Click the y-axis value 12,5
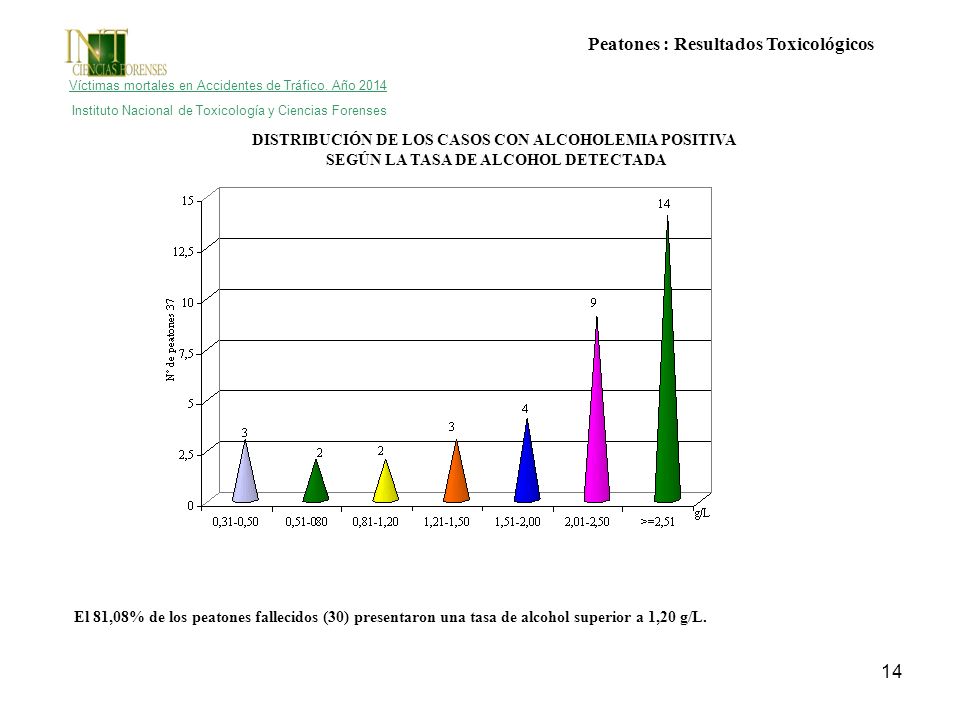 pos(184,251)
